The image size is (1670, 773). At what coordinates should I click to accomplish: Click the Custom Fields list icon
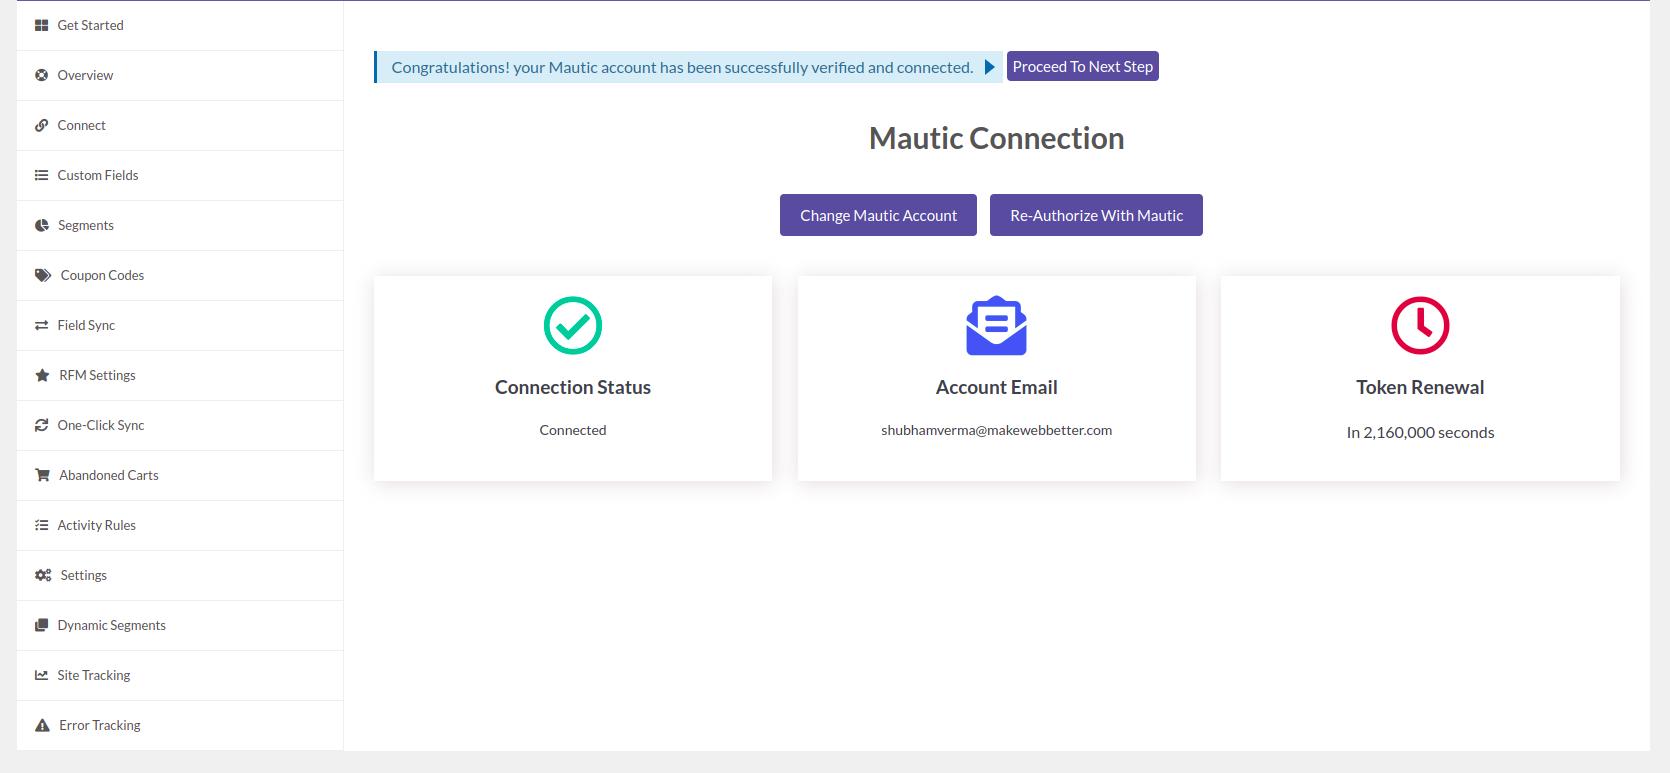point(41,175)
